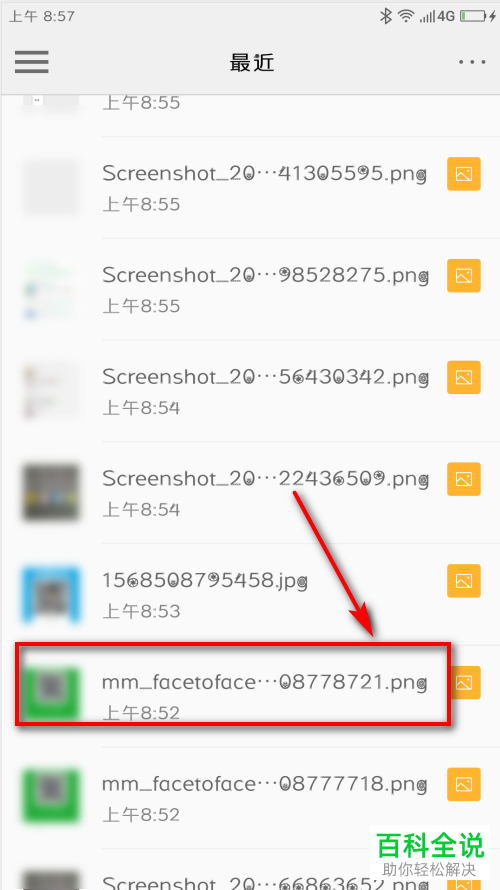Viewport: 500px width, 890px height.
Task: Tap blue thumbnail of 1568508795458.jpg
Action: [51, 594]
